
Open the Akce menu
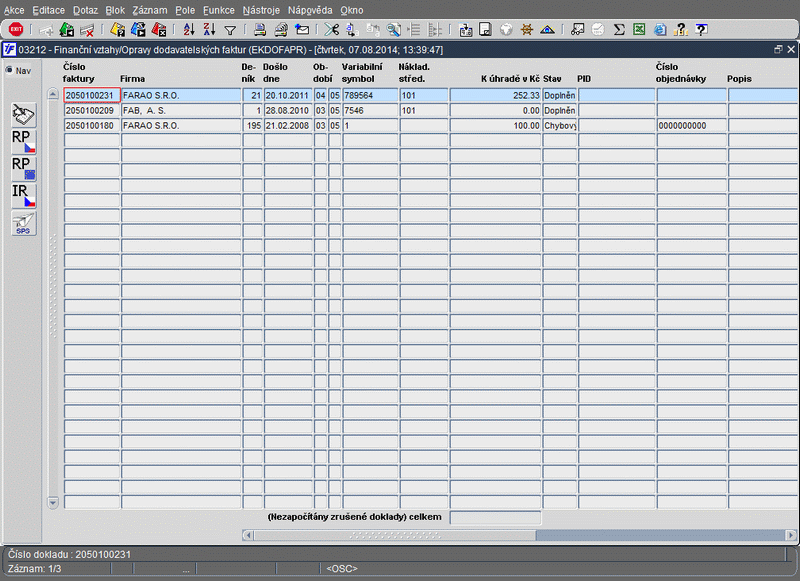coord(14,10)
